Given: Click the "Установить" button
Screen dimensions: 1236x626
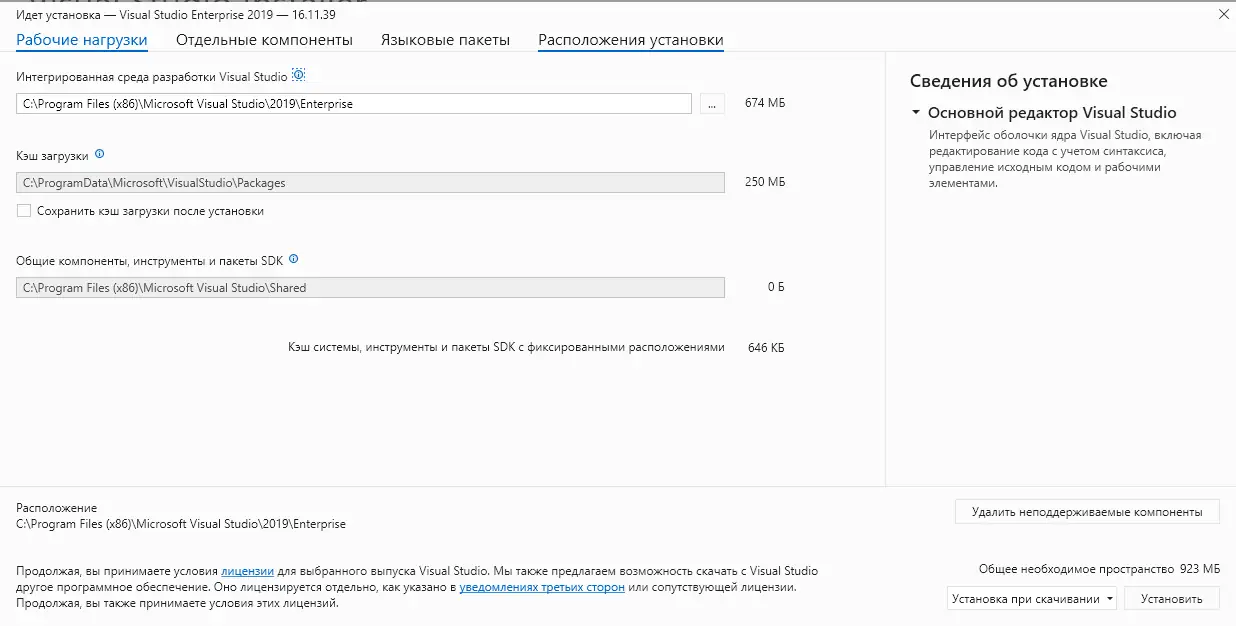Looking at the screenshot, I should (1172, 598).
